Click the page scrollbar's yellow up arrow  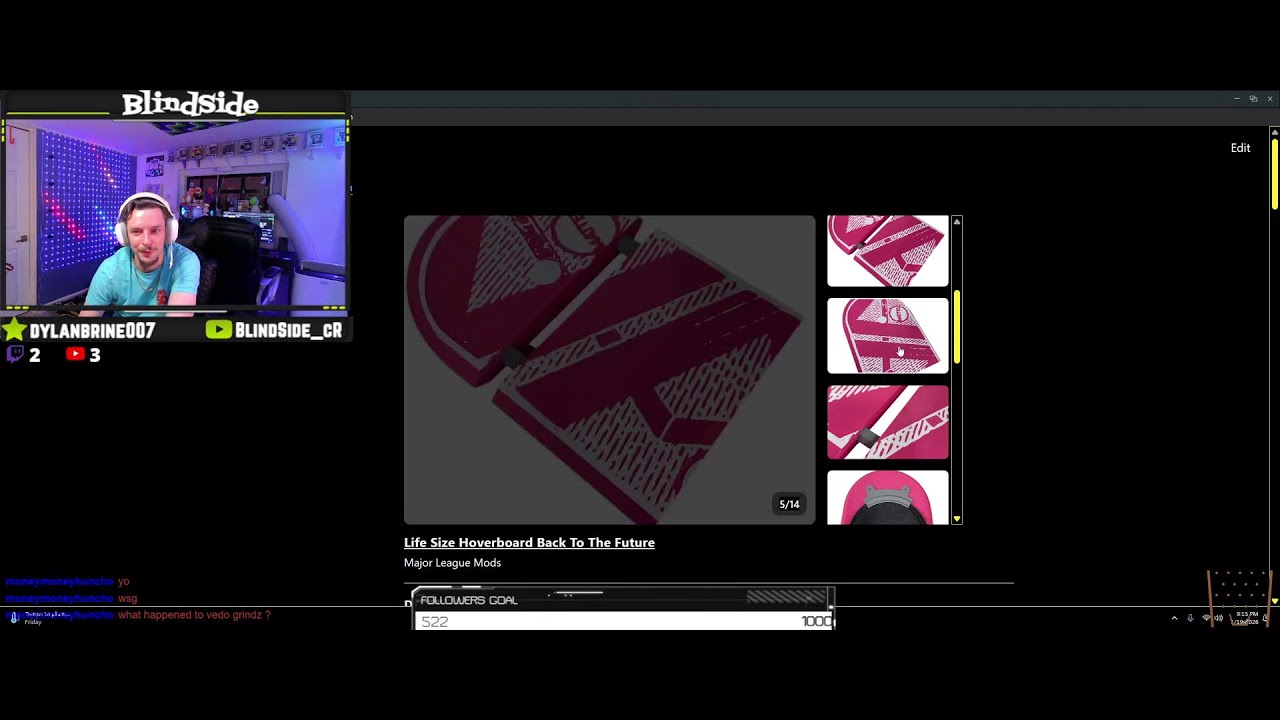[1274, 132]
